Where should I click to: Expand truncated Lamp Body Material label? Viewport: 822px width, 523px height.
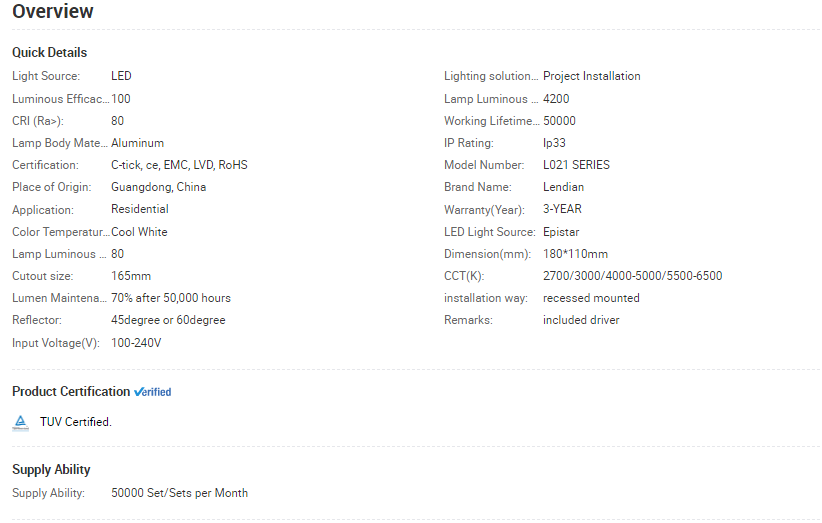tap(60, 143)
